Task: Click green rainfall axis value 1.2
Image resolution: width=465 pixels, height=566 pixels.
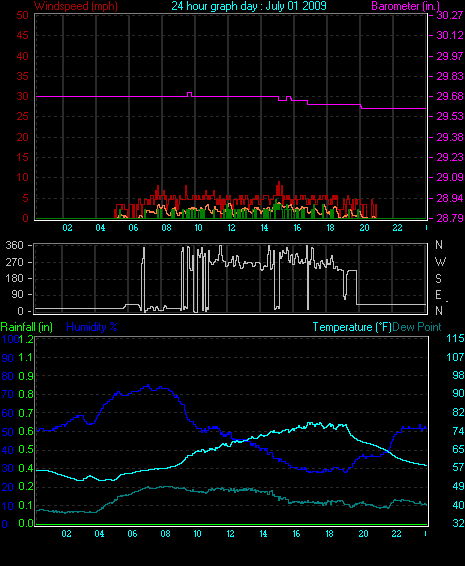Action: (x=26, y=339)
